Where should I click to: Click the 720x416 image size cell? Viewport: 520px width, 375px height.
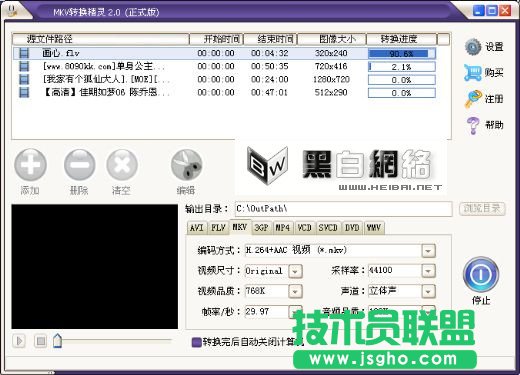[331, 66]
